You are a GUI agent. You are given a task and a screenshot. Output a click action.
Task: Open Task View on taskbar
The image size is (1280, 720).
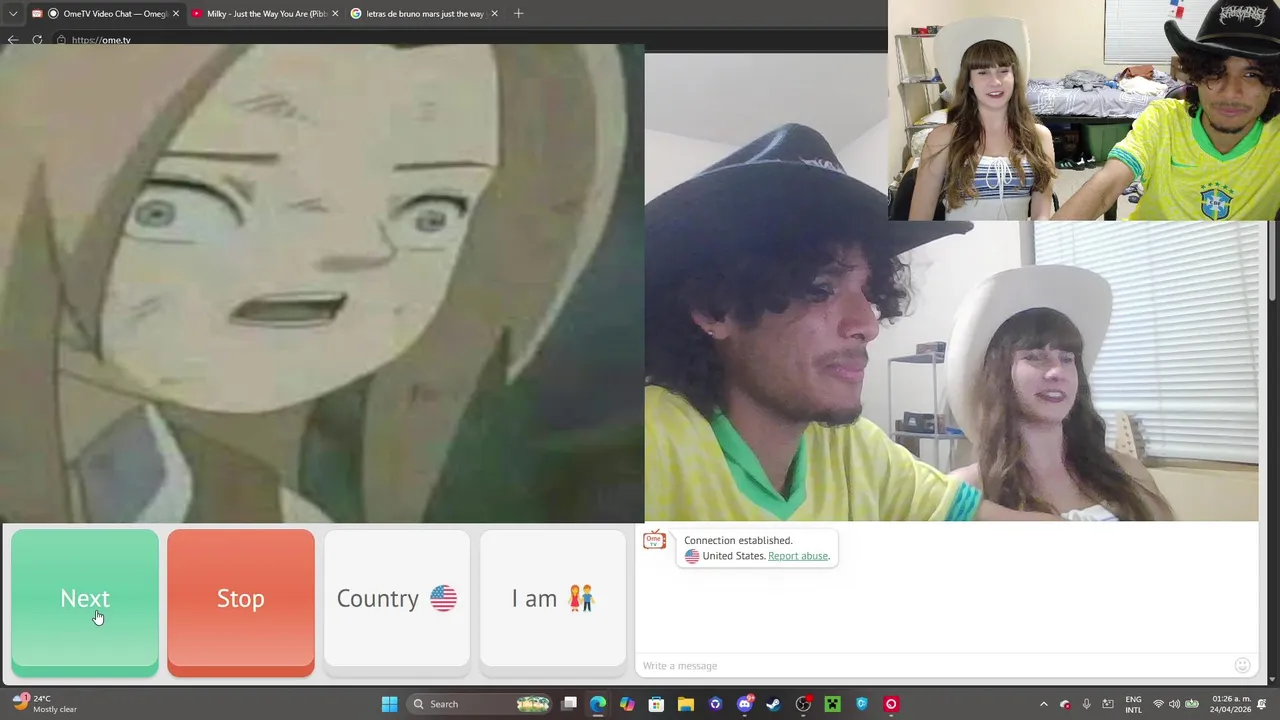(x=569, y=704)
